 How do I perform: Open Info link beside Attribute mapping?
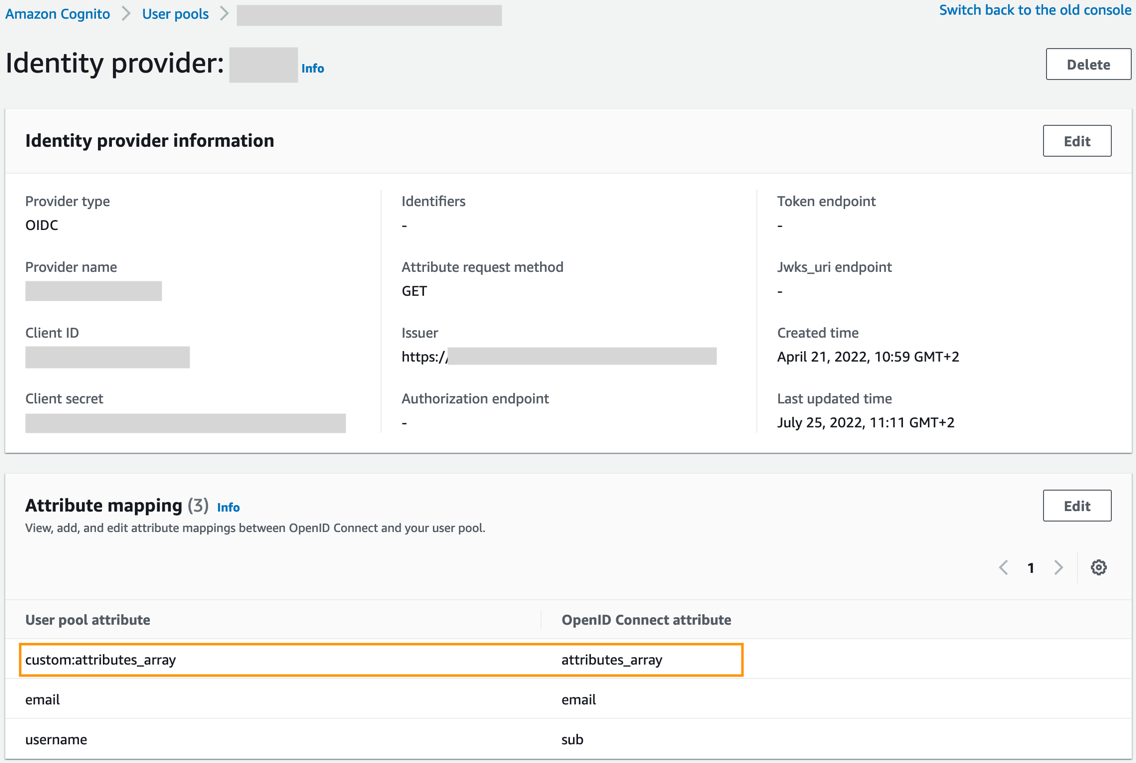[x=228, y=507]
